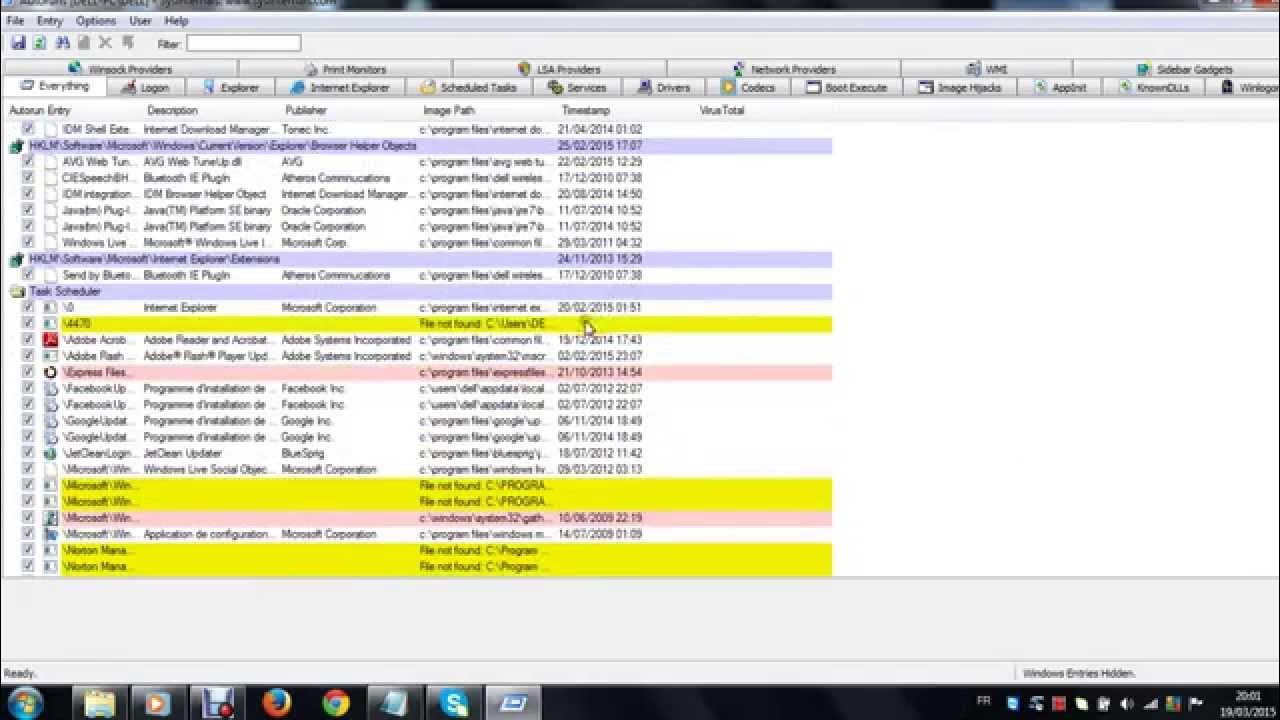This screenshot has height=720, width=1280.
Task: Open Skype from the taskbar
Action: click(455, 703)
